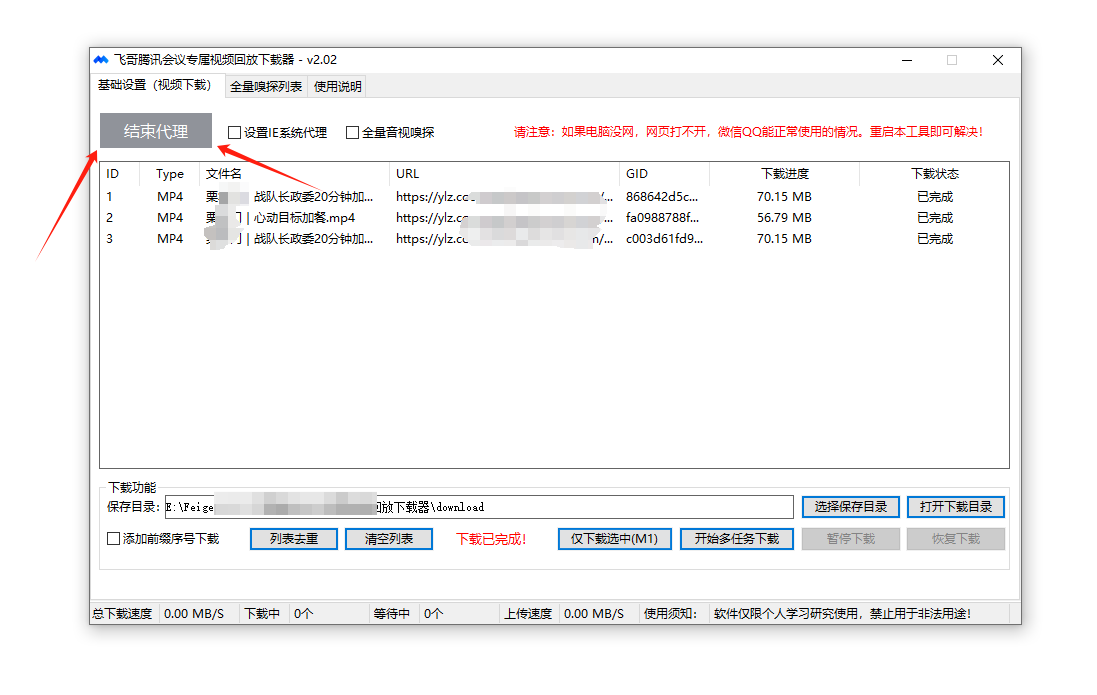Viewport: 1097px width, 695px height.
Task: Check 添加前缀序号下载 option
Action: 114,539
